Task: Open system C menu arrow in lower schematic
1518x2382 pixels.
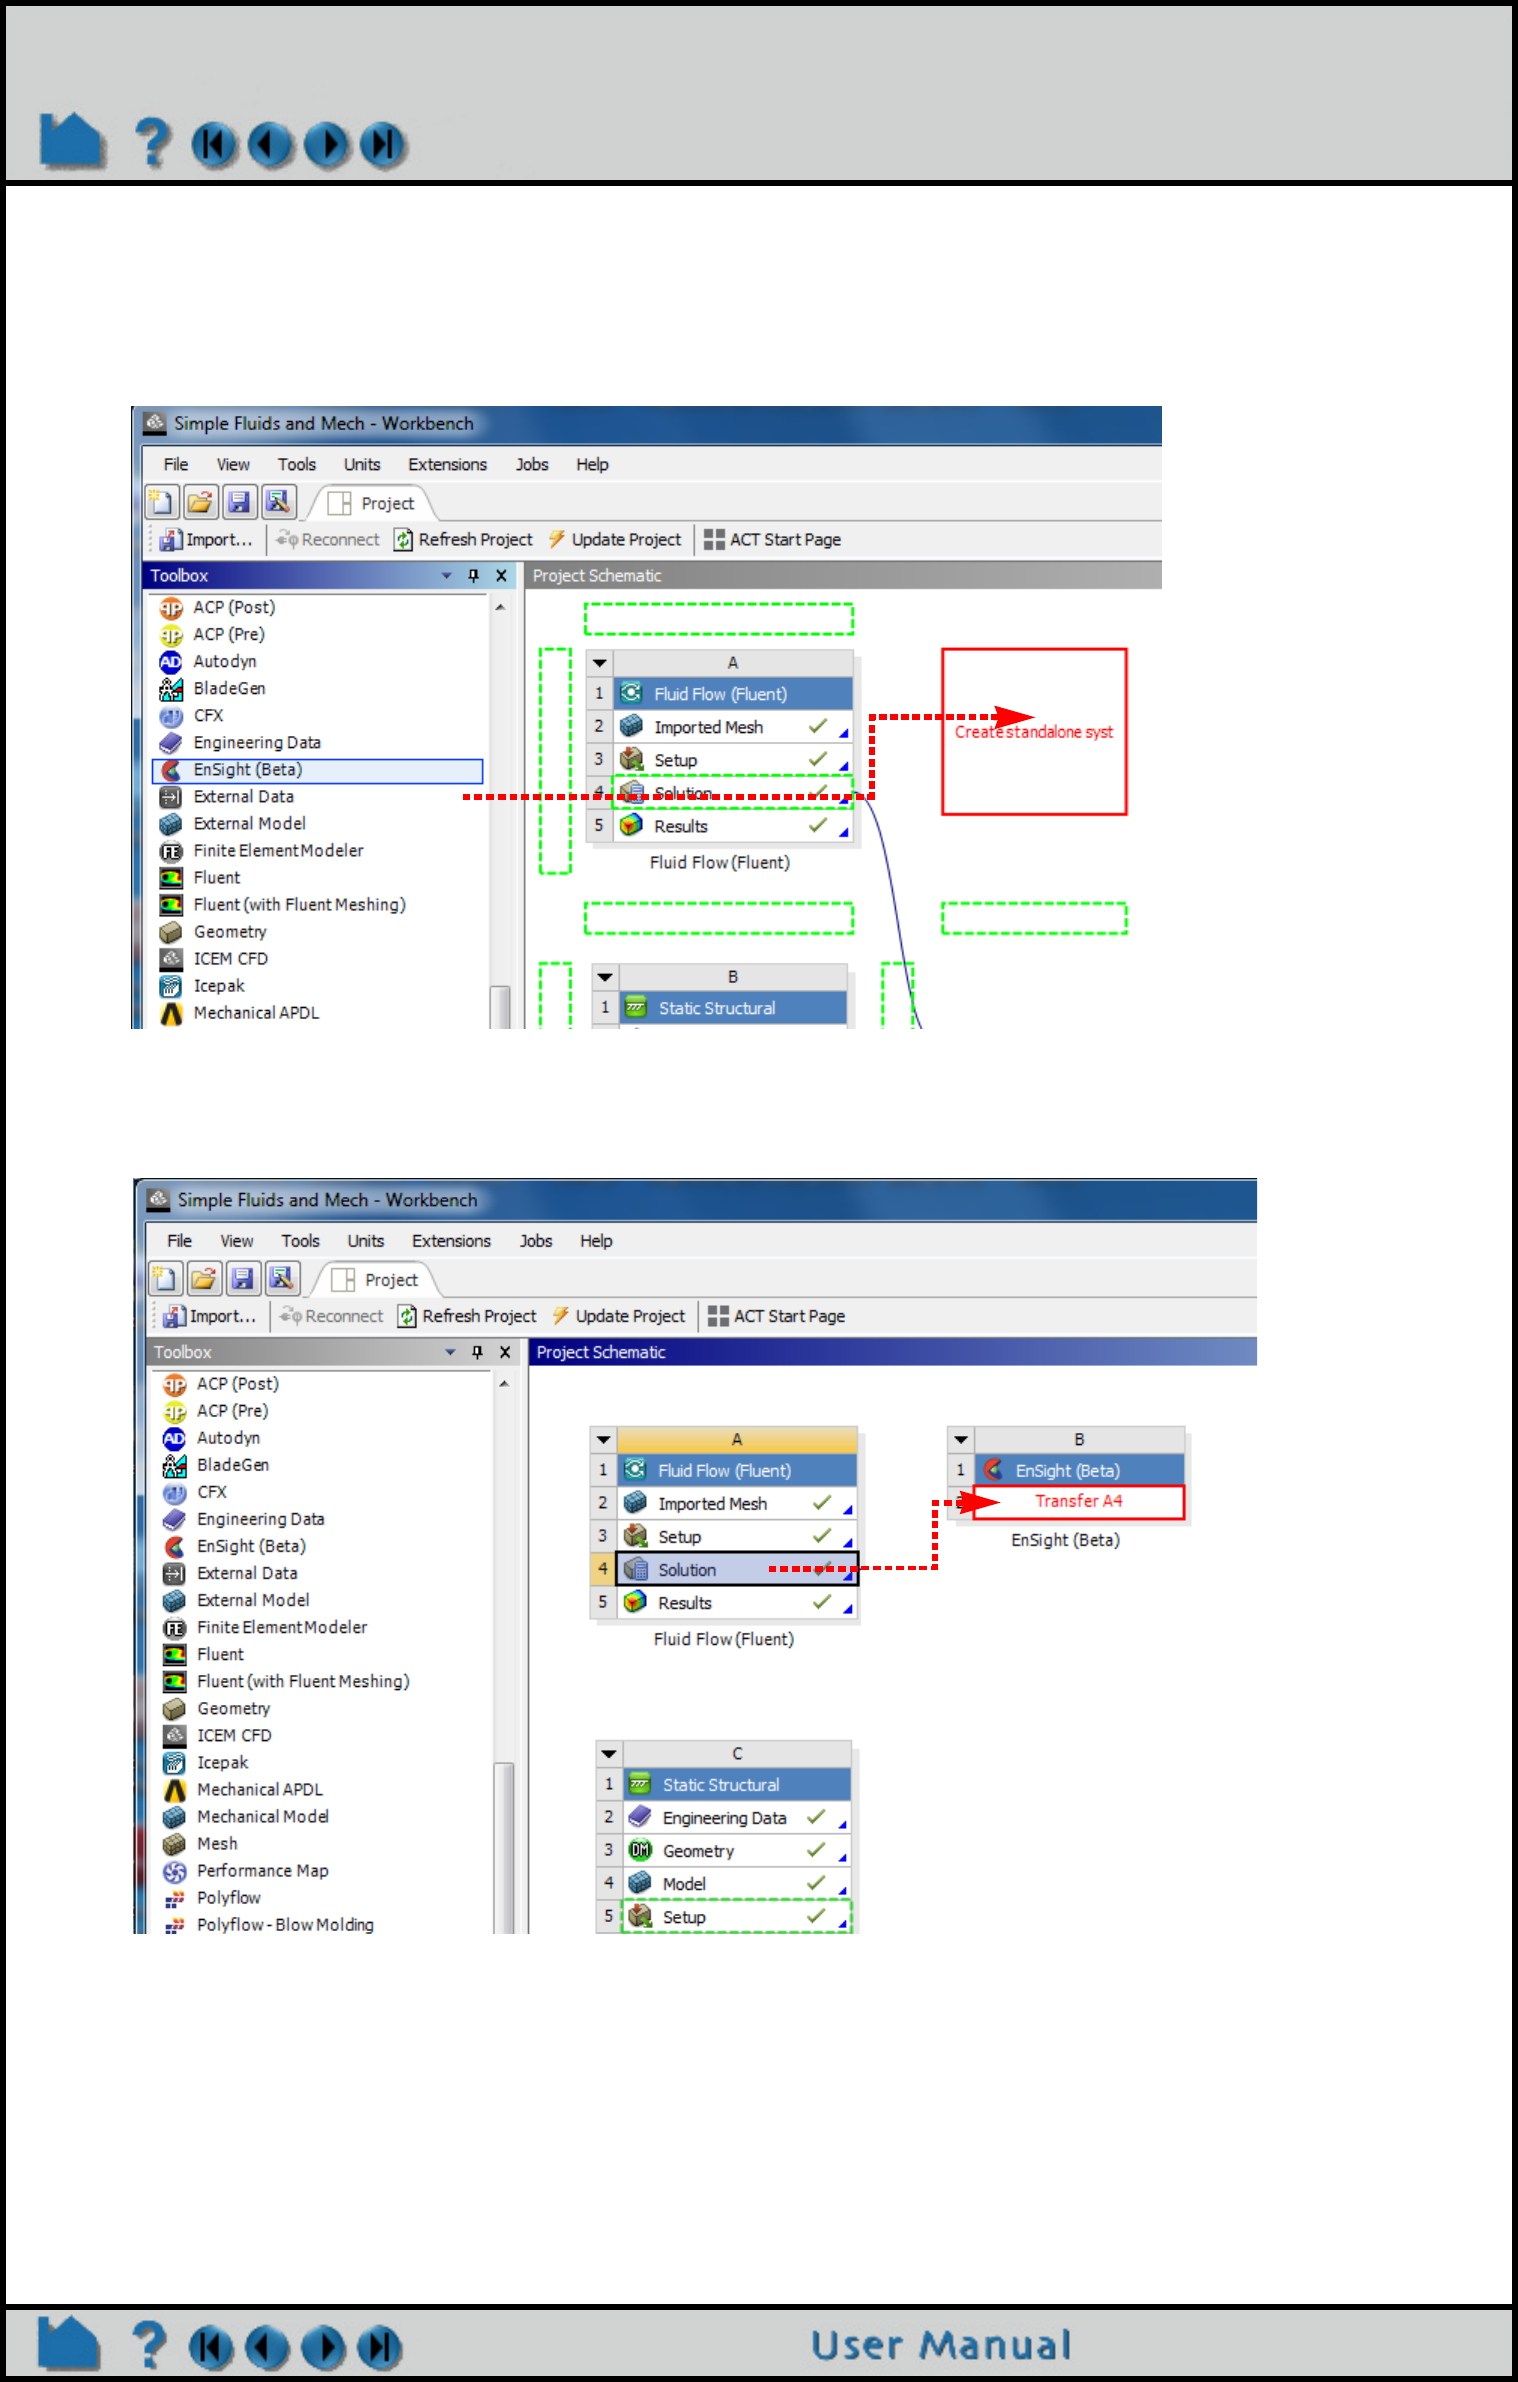Action: coord(609,1754)
